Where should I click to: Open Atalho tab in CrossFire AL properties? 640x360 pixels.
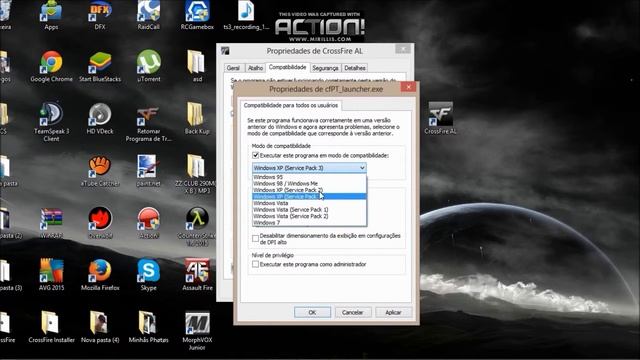(256, 68)
